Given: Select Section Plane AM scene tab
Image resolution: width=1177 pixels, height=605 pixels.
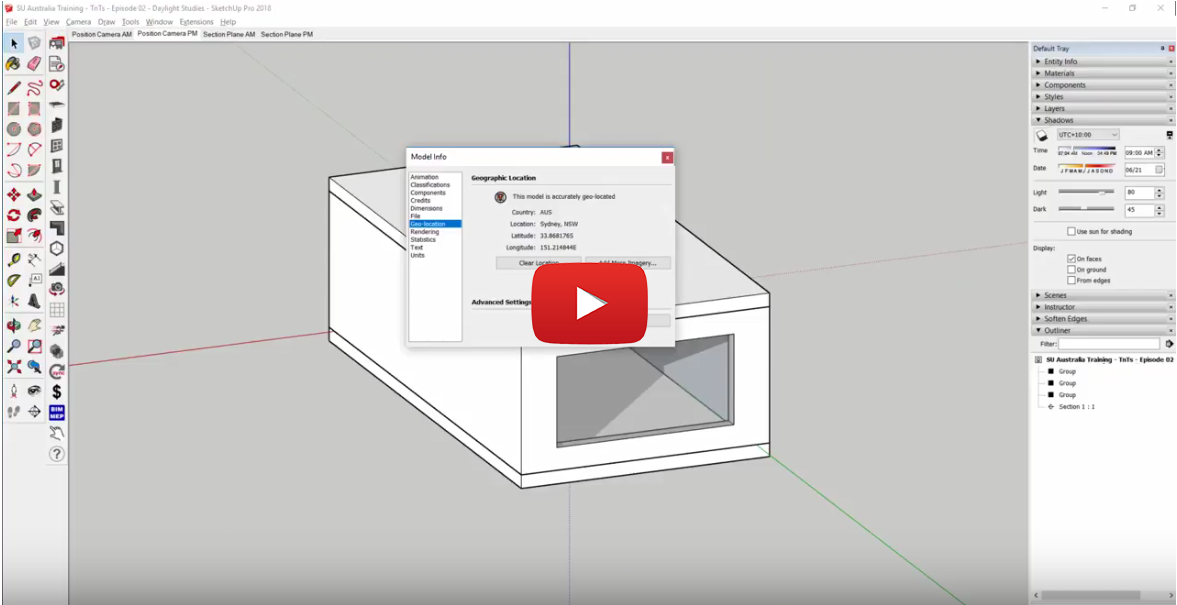Looking at the screenshot, I should (229, 35).
